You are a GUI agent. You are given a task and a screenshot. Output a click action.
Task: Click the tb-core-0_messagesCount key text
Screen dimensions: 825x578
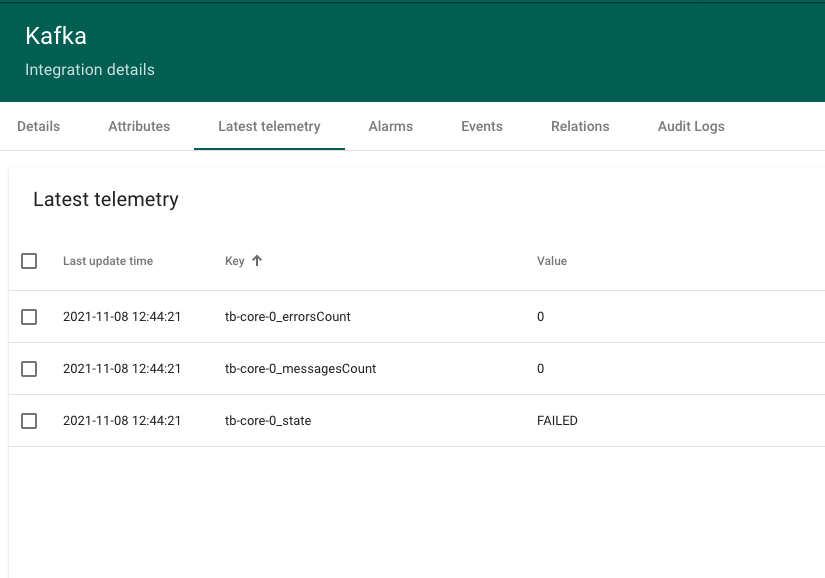300,369
